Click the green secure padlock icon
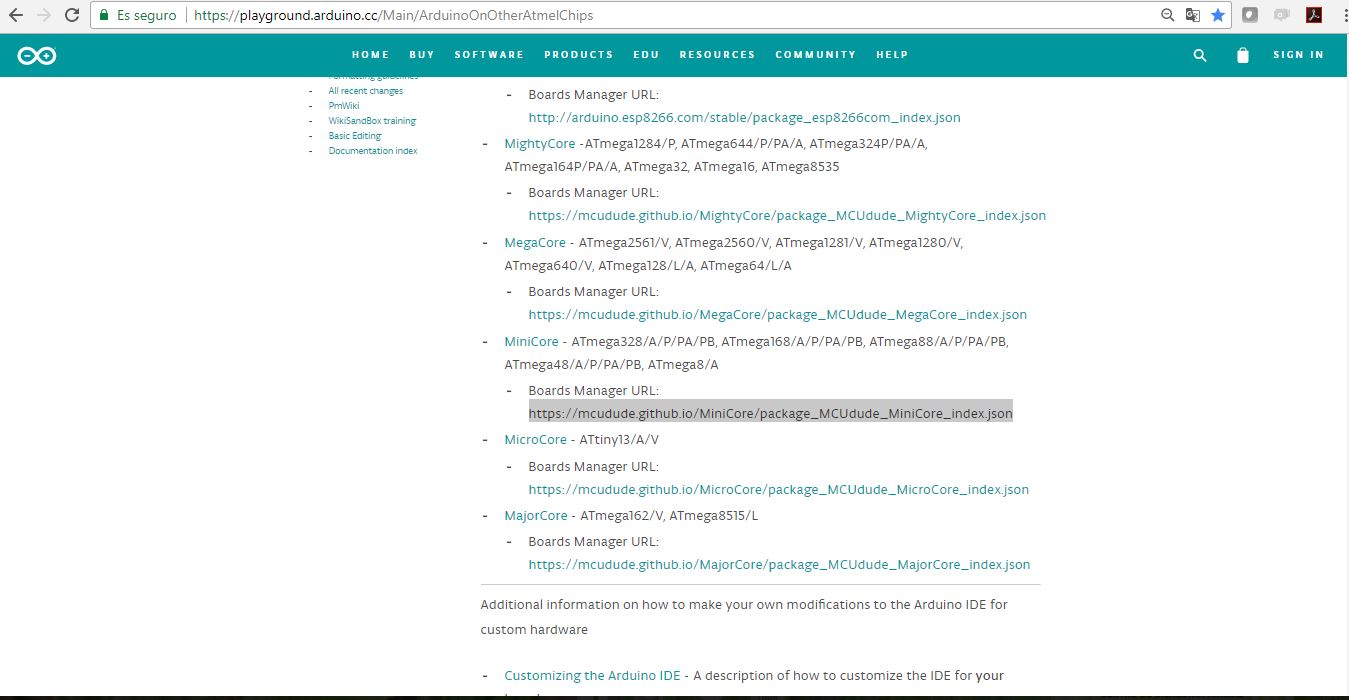Screen dimensions: 1349x700 pos(104,15)
